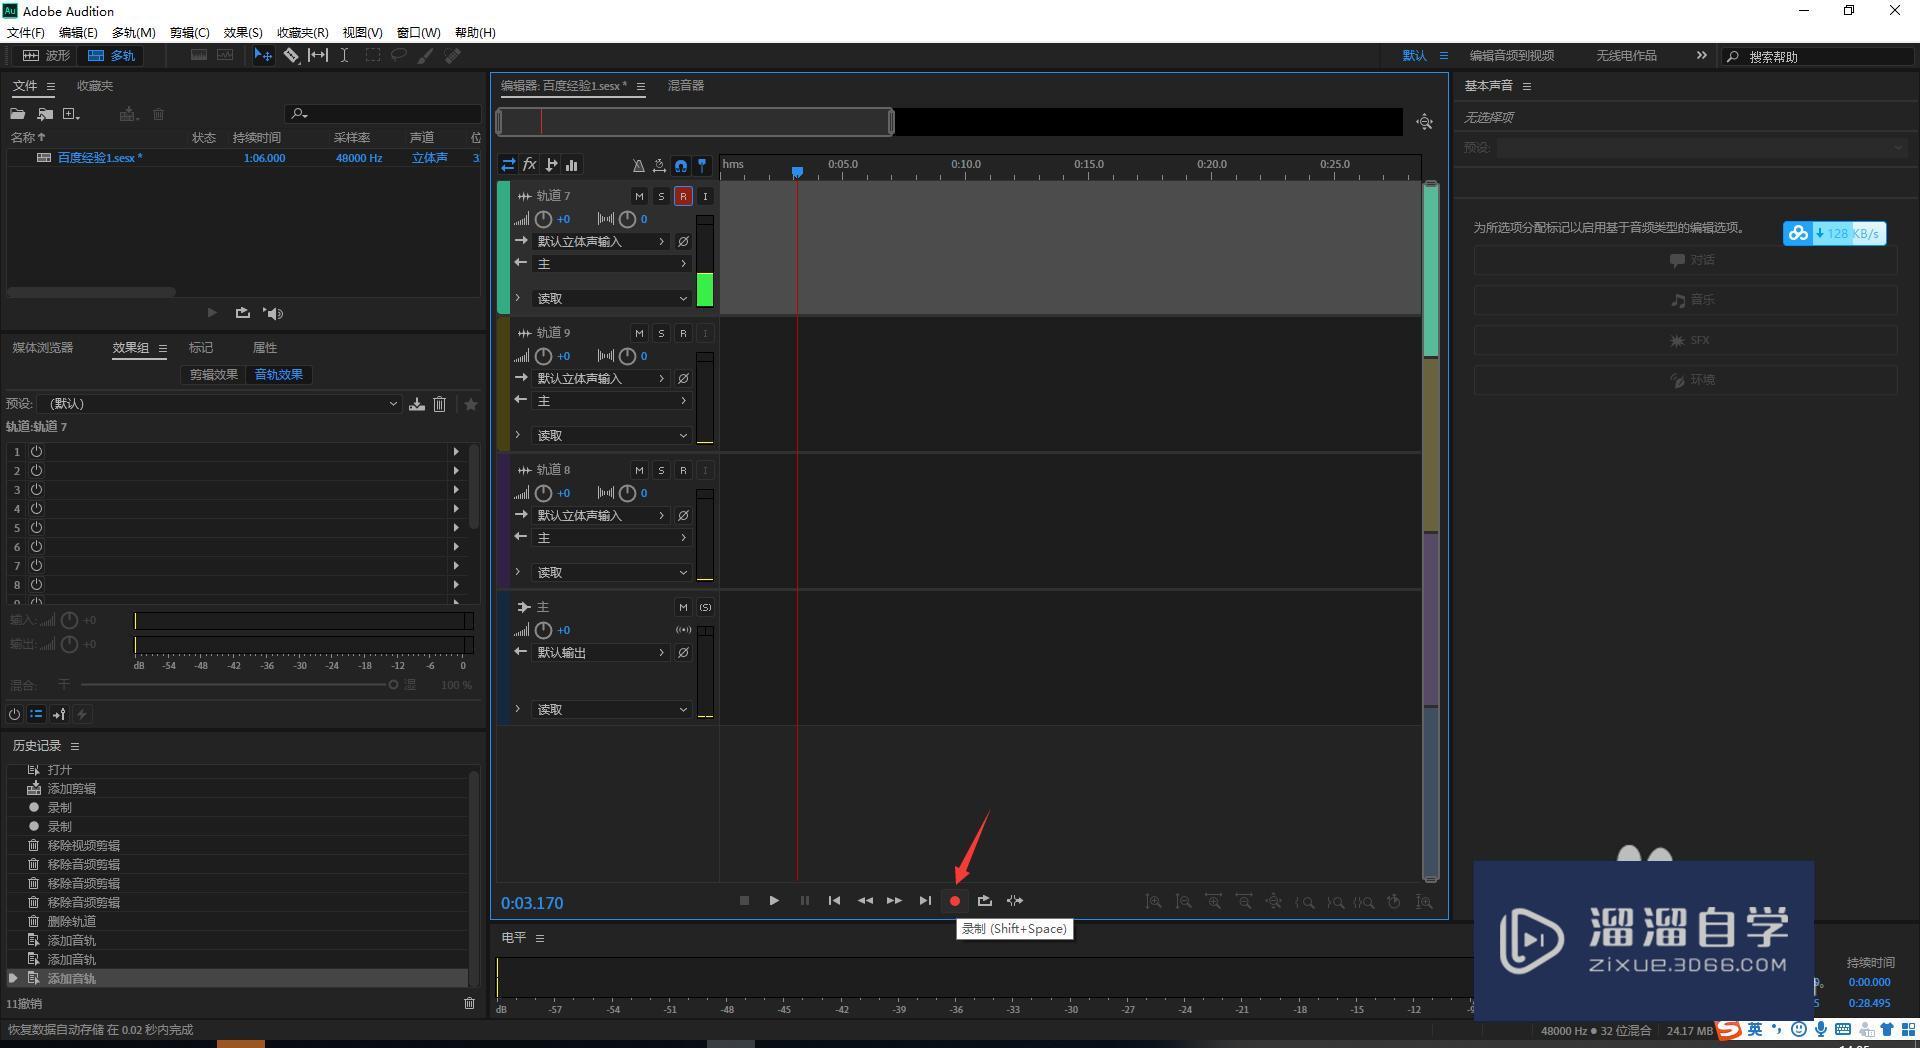The width and height of the screenshot is (1920, 1048).
Task: Switch to 媒体浏览器 tab
Action: 43,348
